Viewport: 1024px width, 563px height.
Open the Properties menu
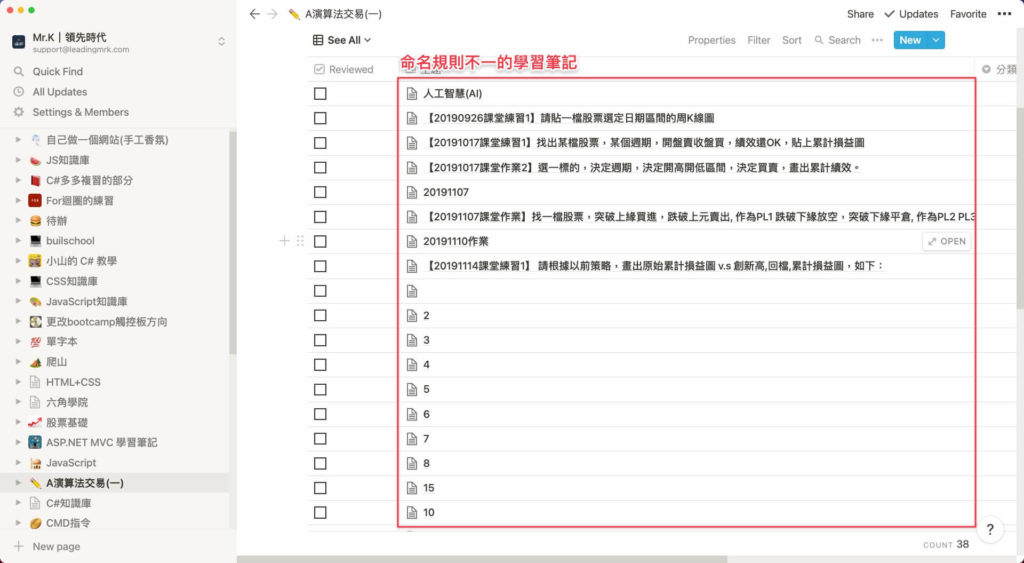coord(711,40)
